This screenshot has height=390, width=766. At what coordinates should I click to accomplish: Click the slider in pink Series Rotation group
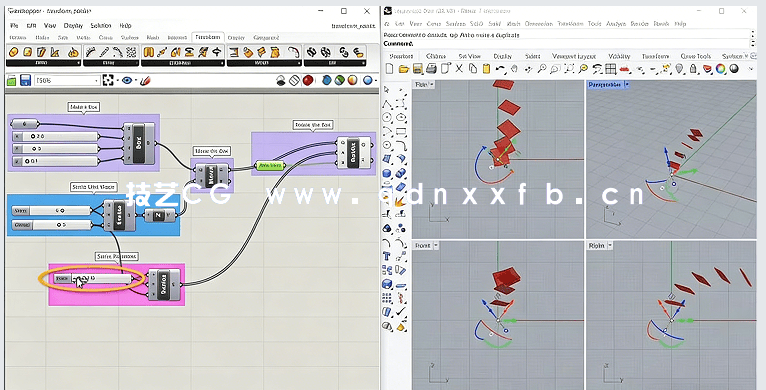coord(92,279)
